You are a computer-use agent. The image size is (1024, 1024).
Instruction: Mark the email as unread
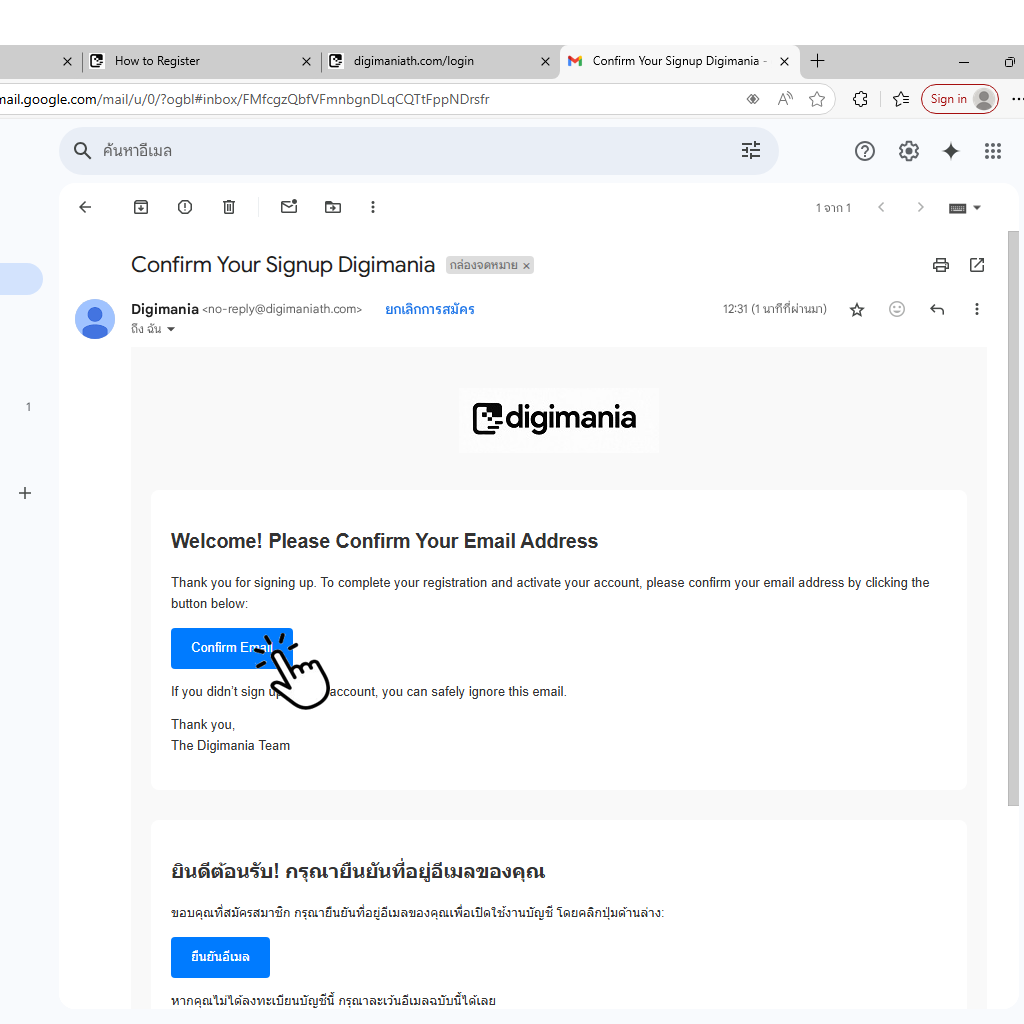click(x=289, y=207)
